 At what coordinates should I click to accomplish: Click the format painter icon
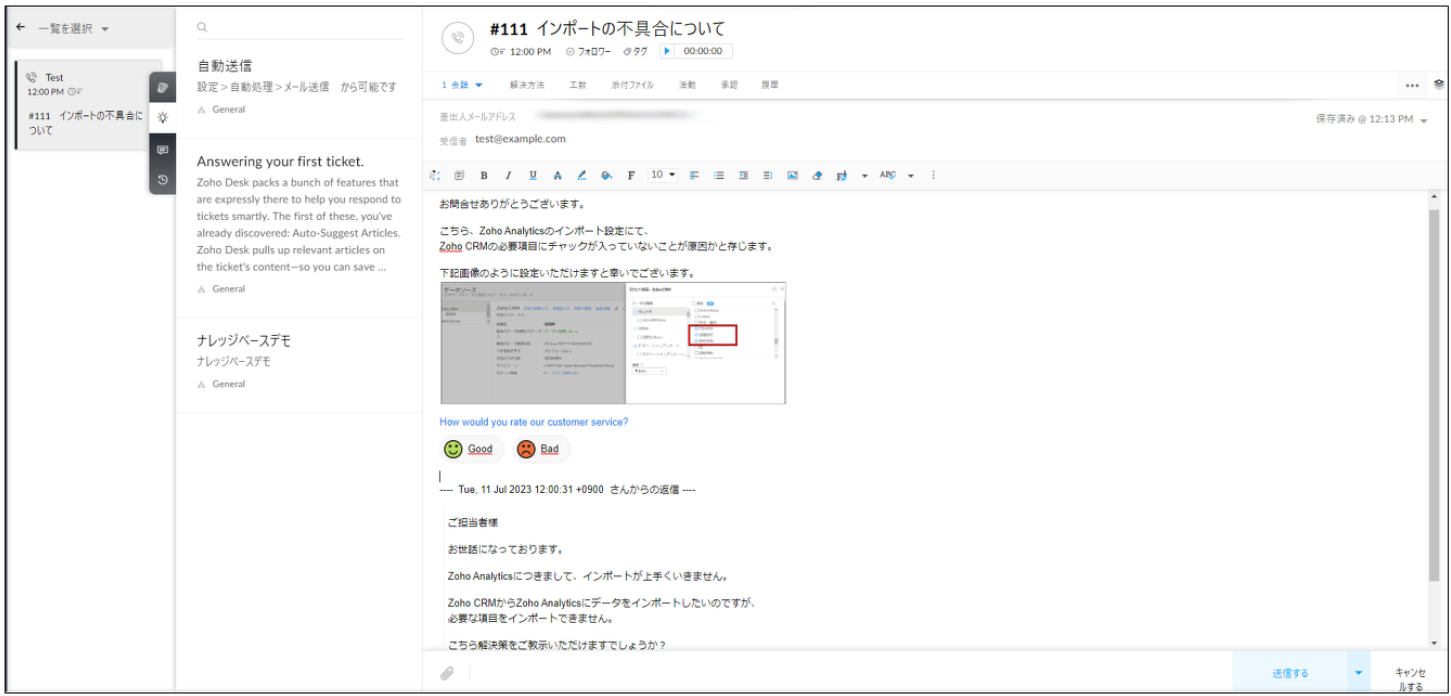[x=841, y=175]
